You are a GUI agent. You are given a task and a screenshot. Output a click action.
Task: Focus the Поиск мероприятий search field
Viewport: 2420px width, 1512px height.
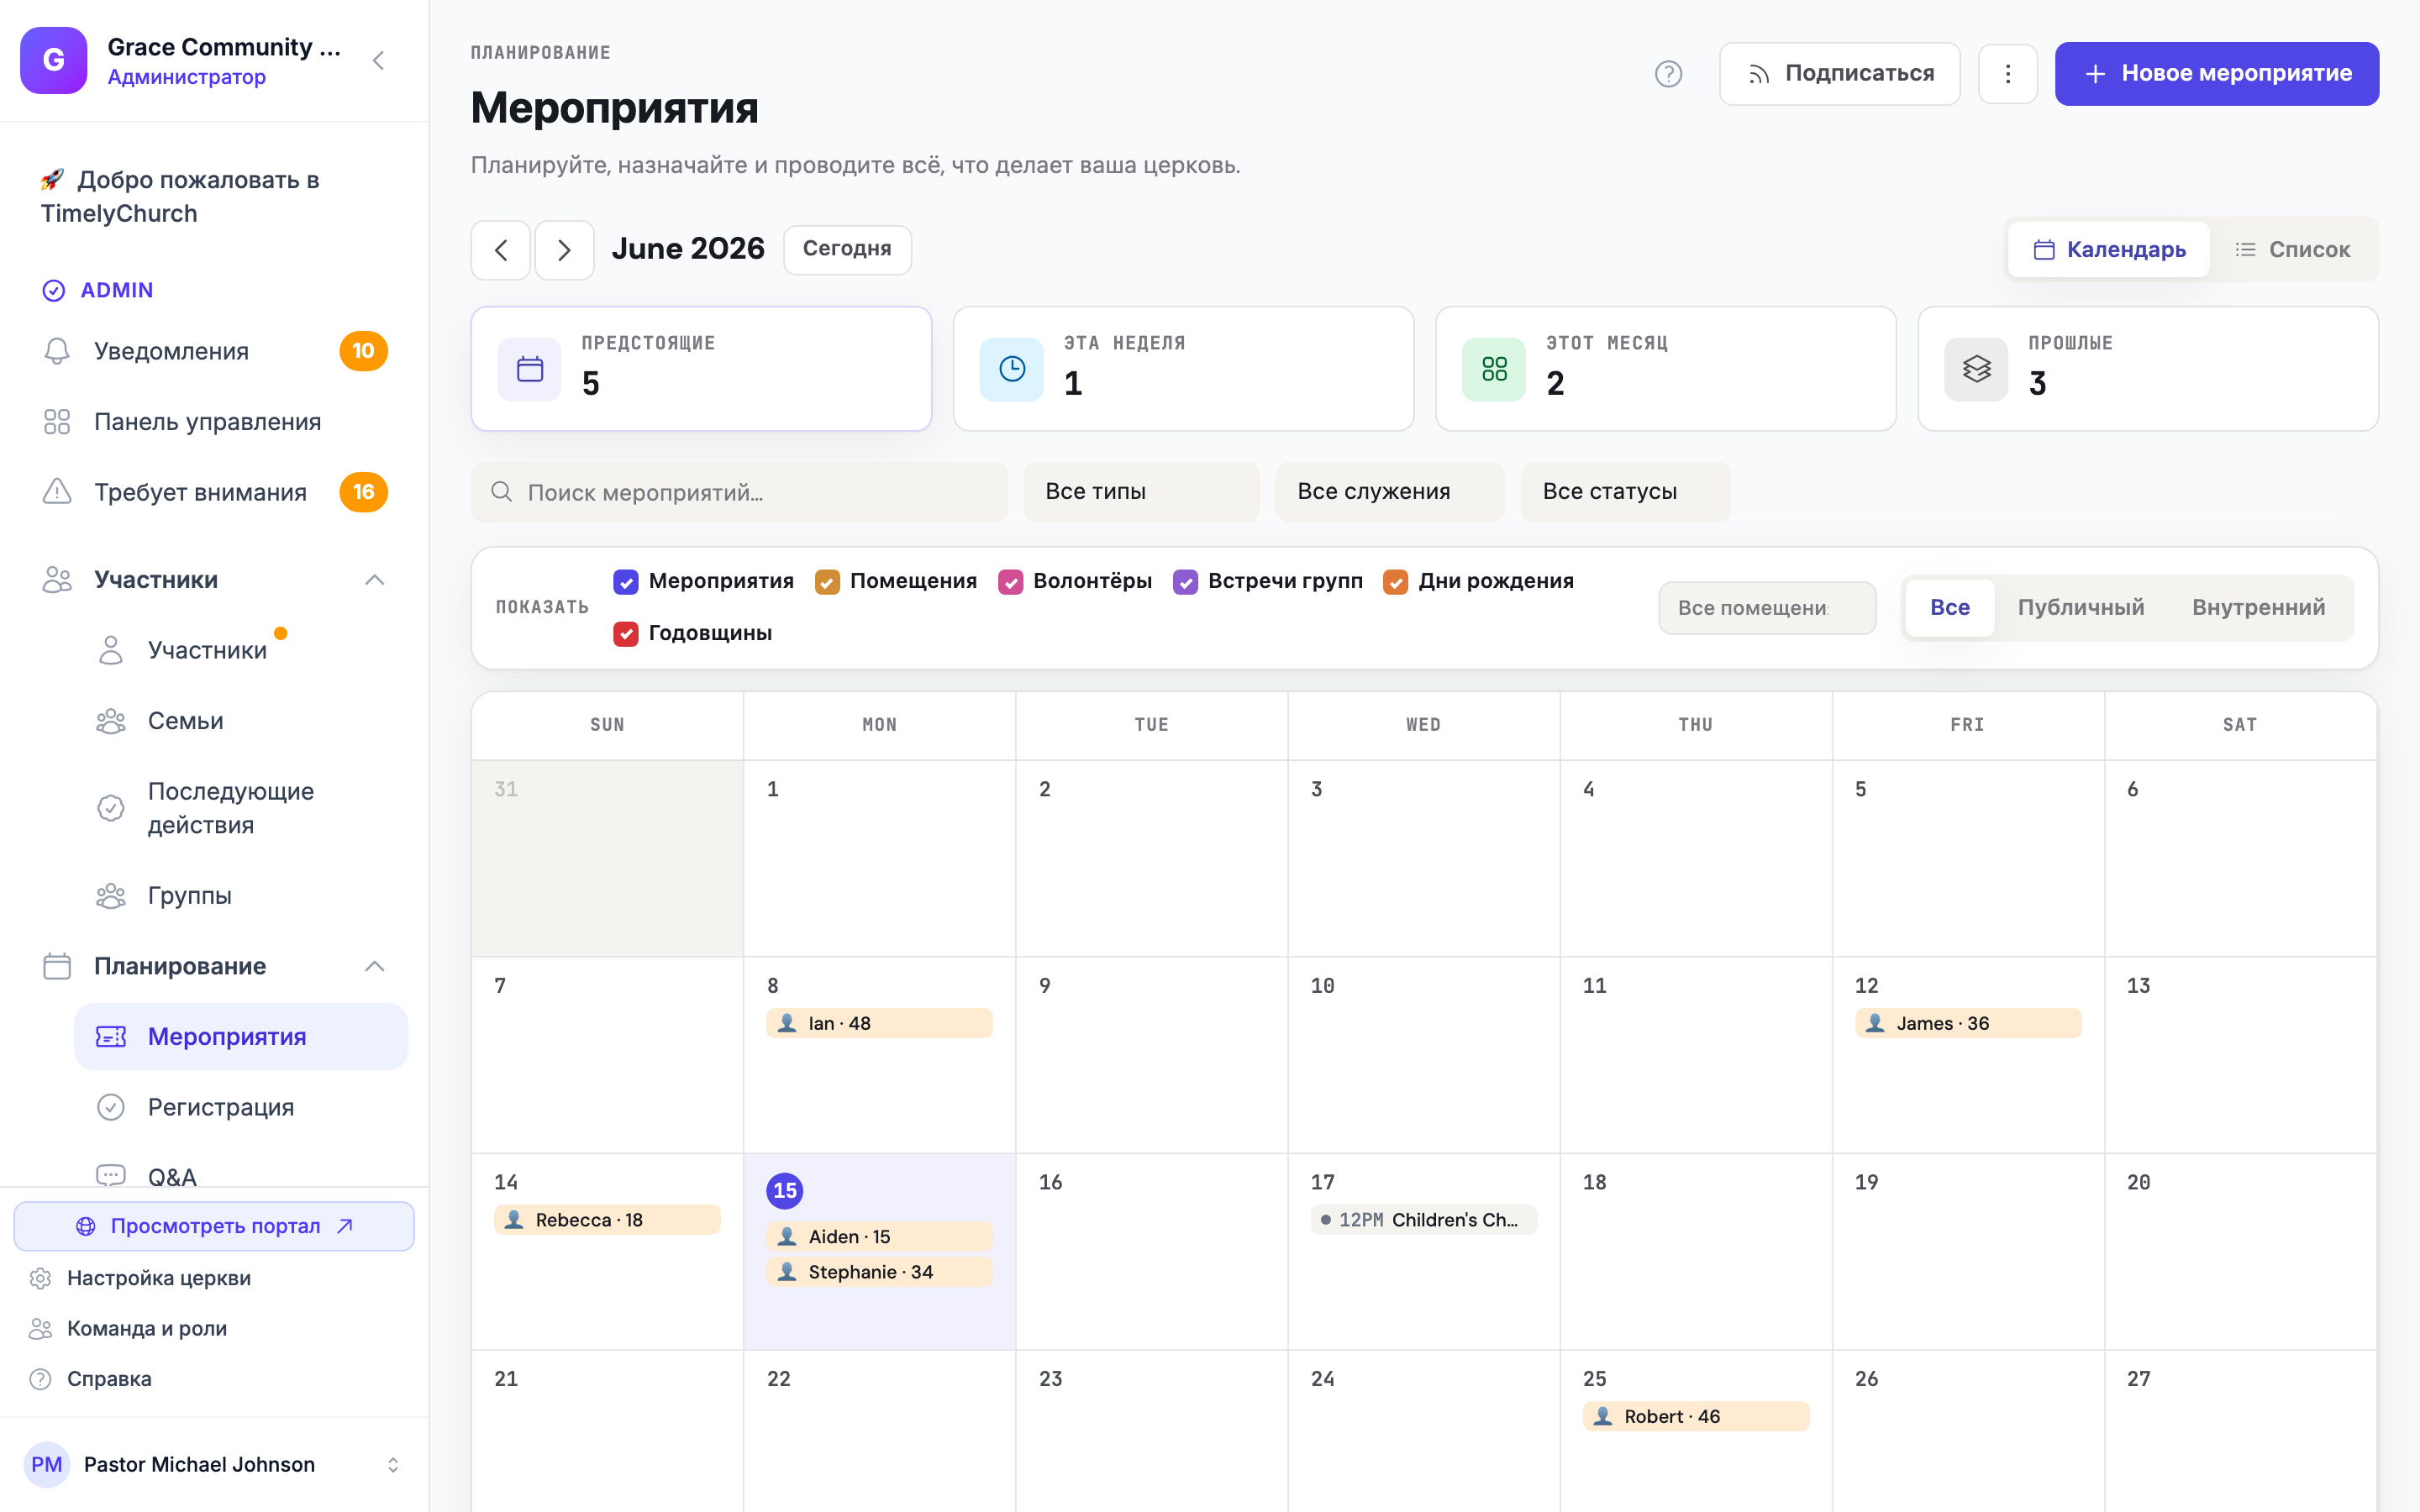pyautogui.click(x=739, y=492)
